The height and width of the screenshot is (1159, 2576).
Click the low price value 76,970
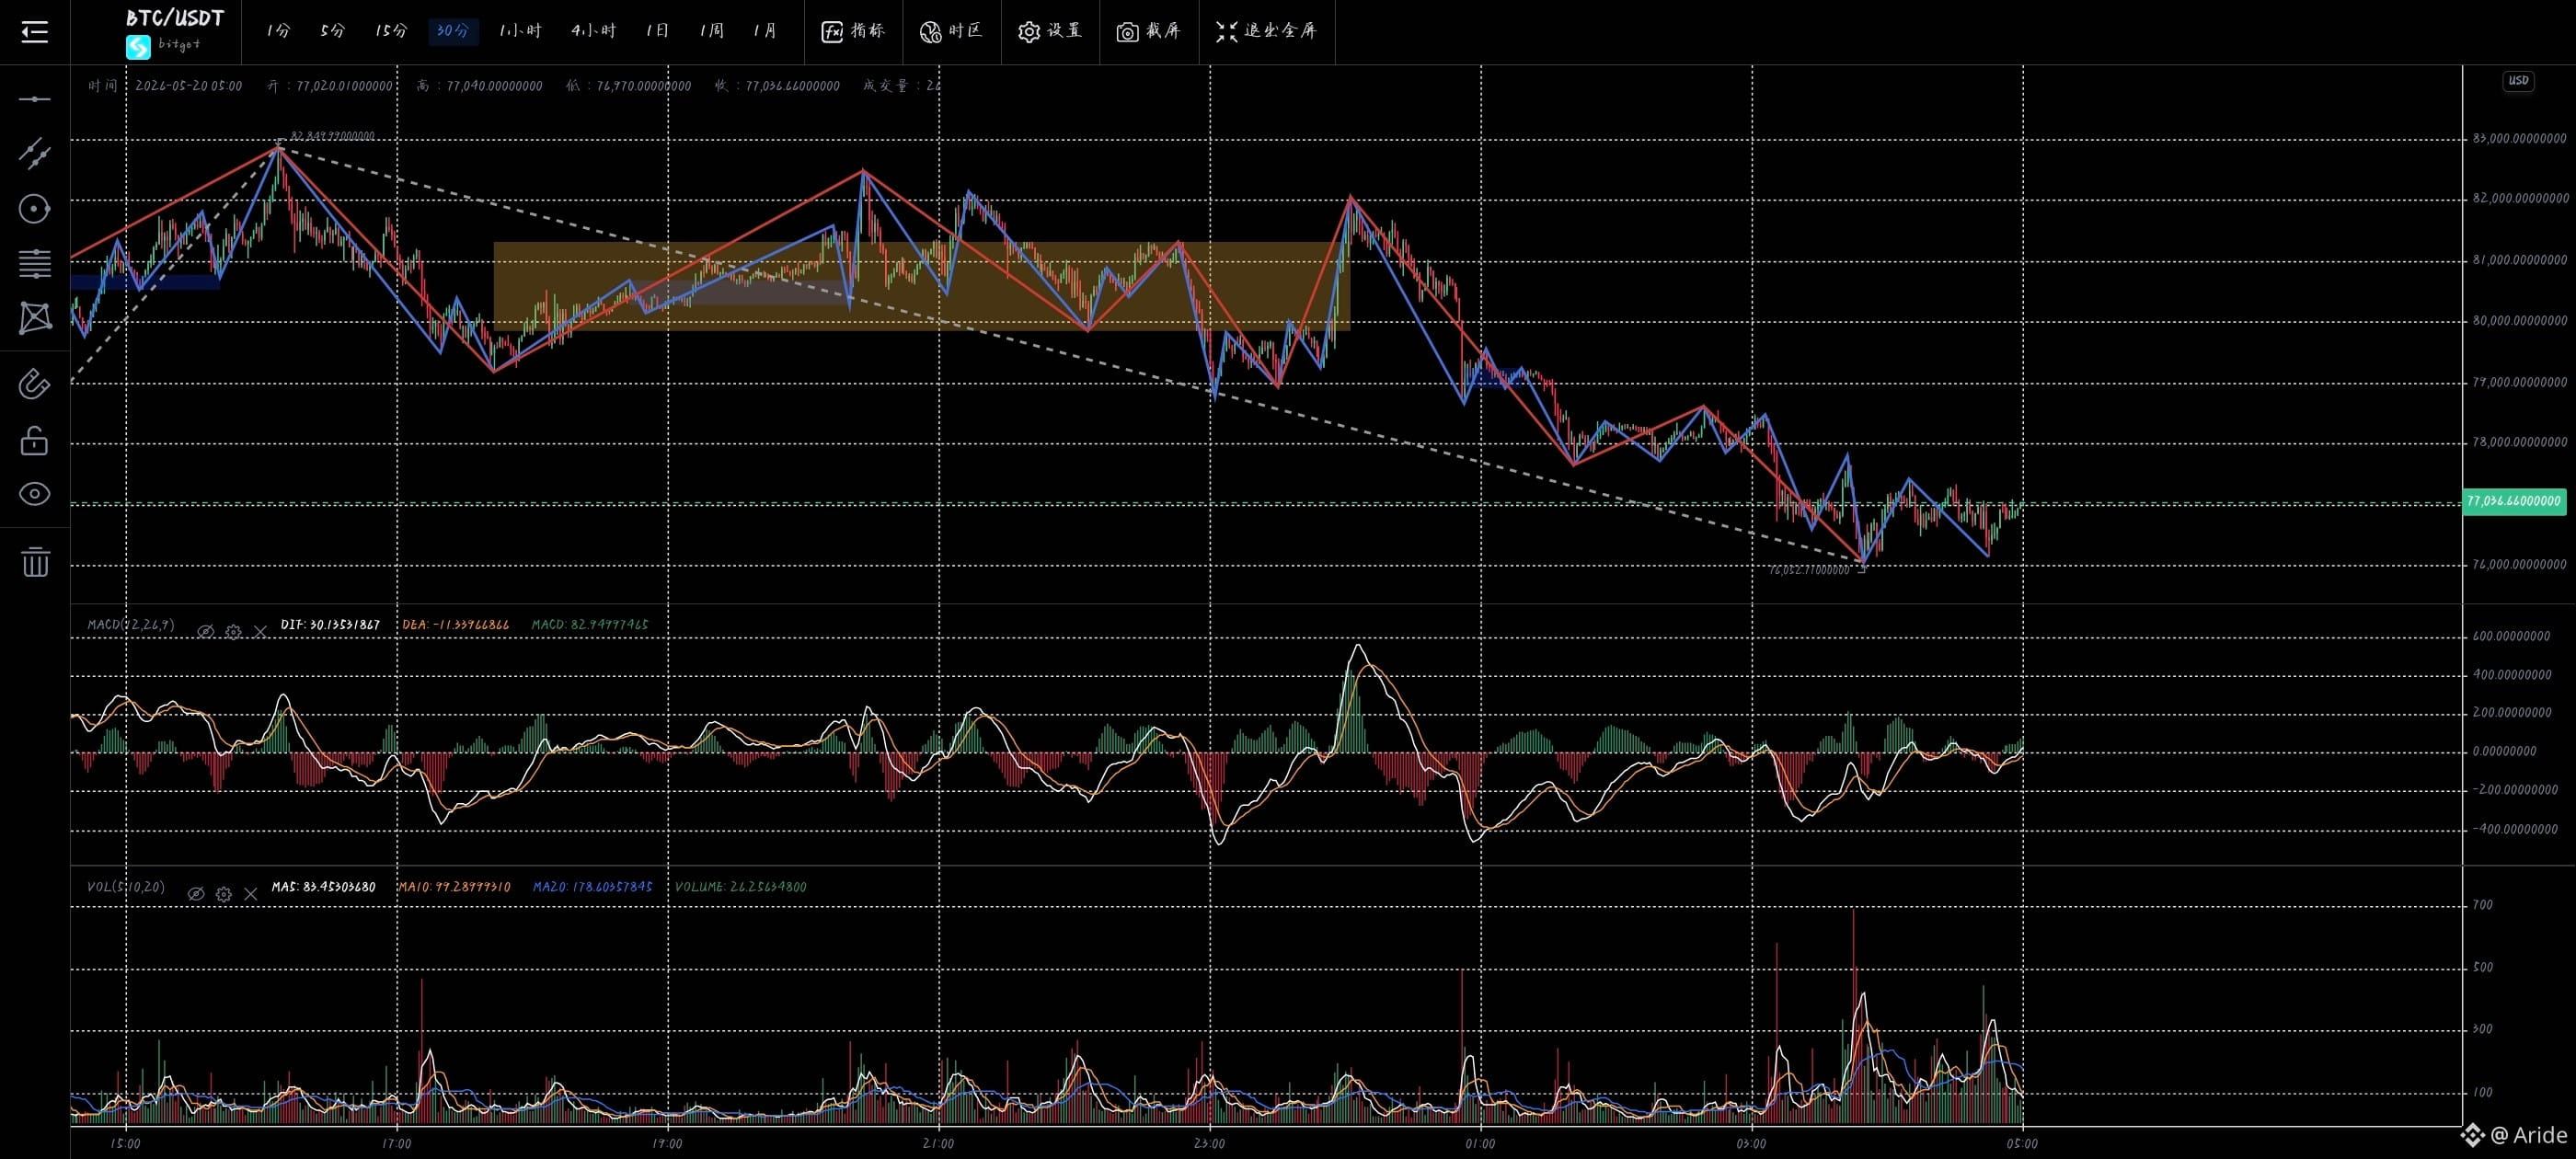644,87
